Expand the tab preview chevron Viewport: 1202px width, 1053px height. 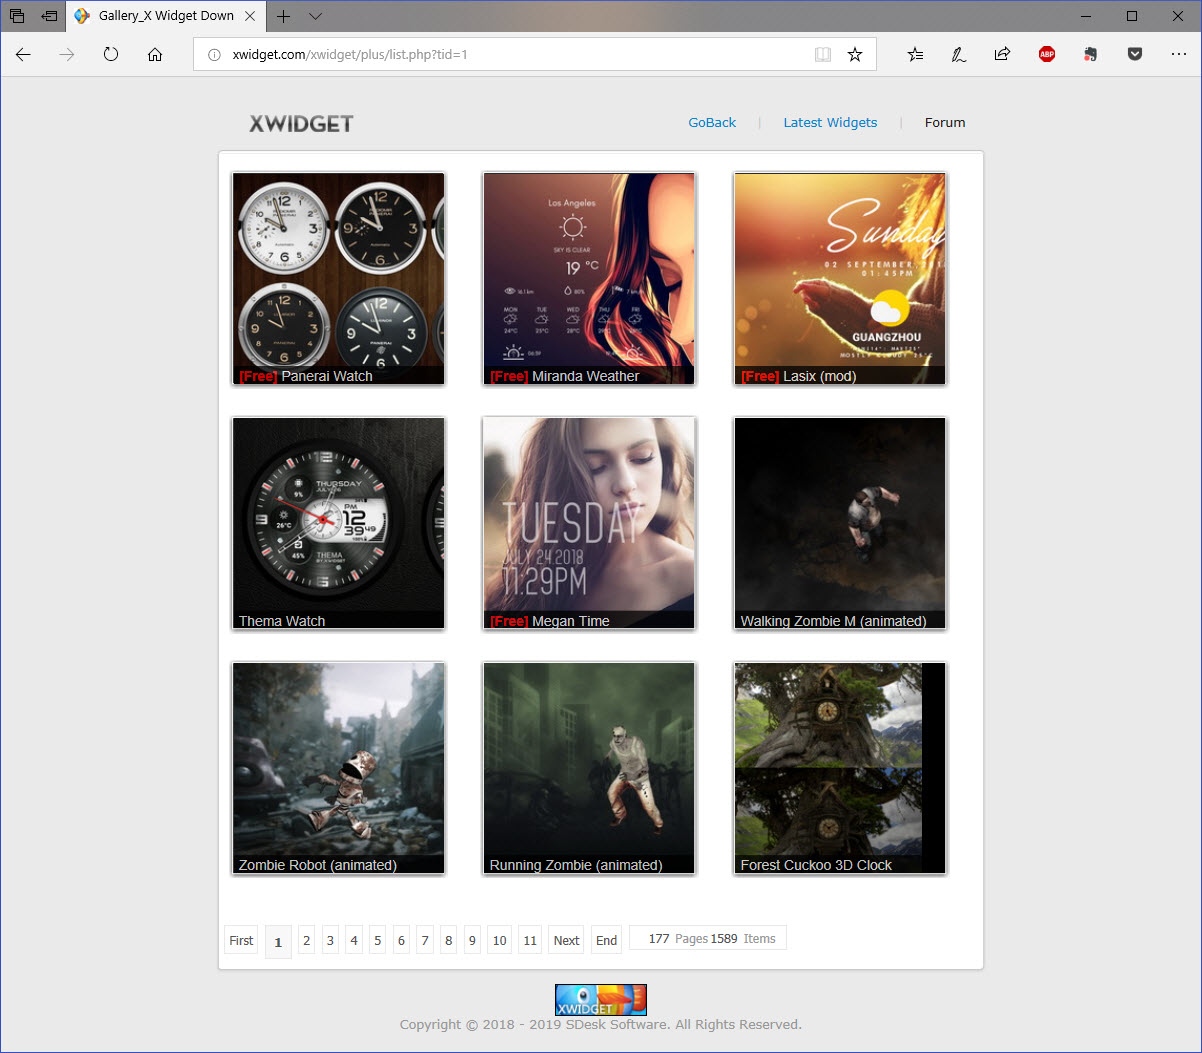tap(316, 16)
